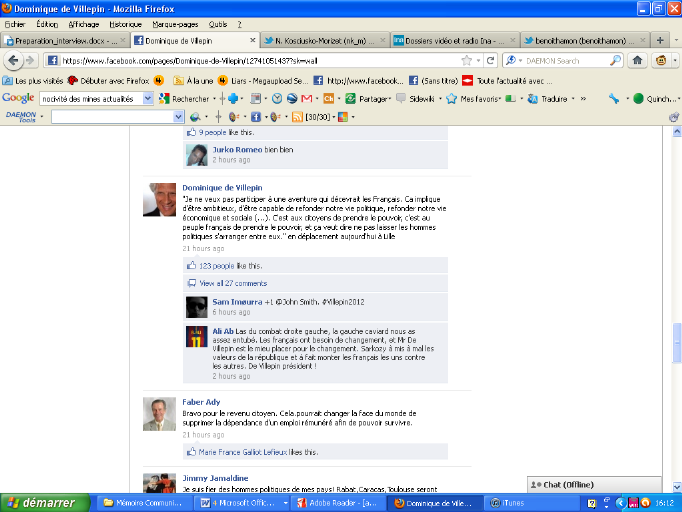Click the green Quinch circle icon
Screen dimensions: 682x512
[638, 99]
